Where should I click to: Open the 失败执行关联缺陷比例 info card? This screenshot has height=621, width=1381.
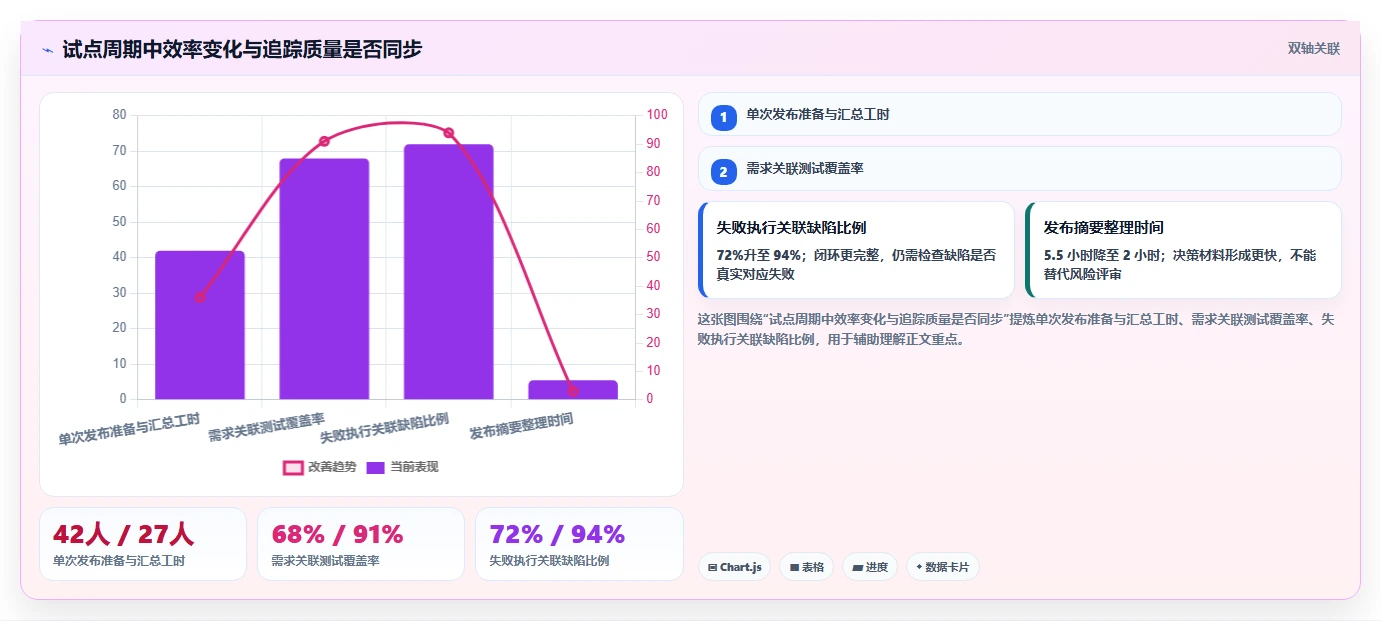click(x=856, y=250)
